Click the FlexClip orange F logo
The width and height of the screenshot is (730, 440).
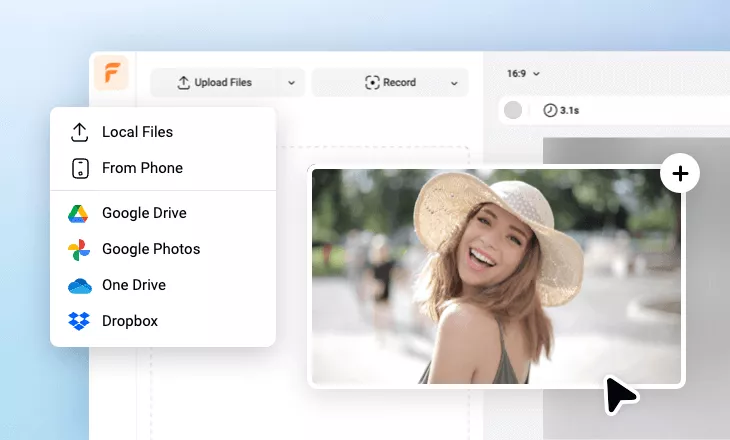click(111, 75)
